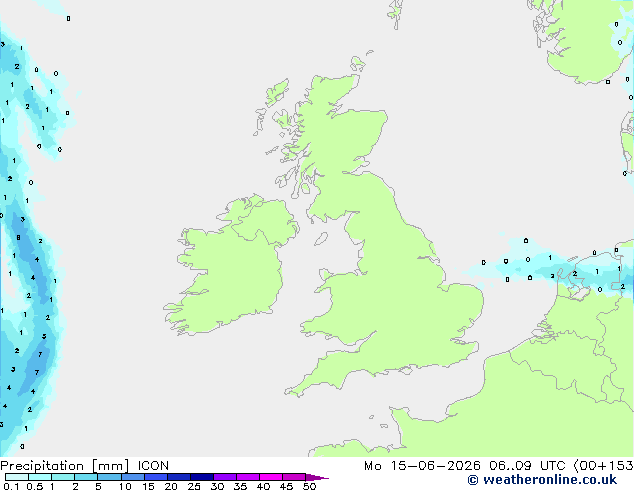Click the 'Precipitation' title word

pos(42,466)
